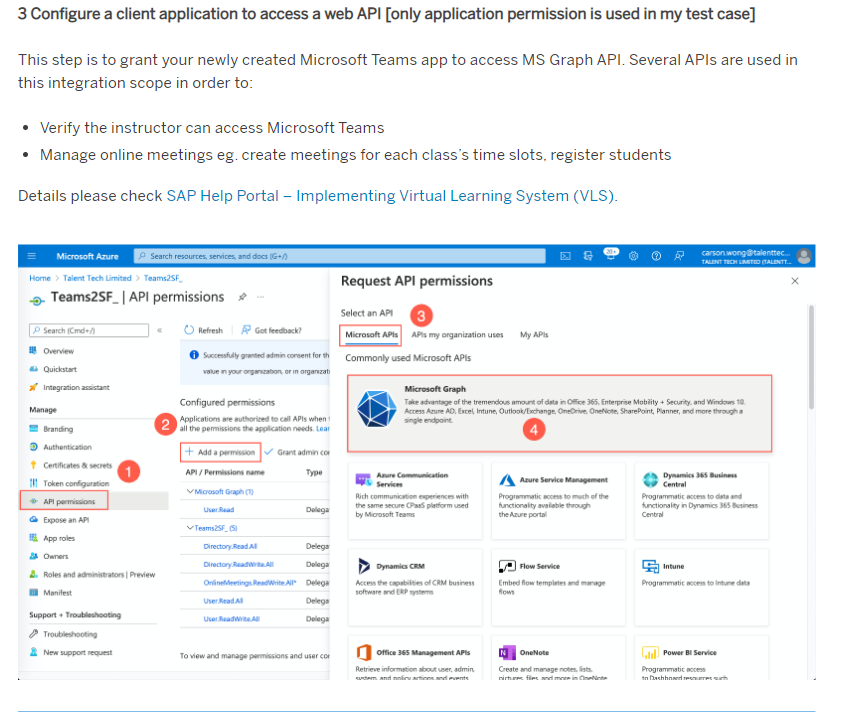Screen dimensions: 861x712
Task: Select the Power BI Service card
Action: coord(701,658)
